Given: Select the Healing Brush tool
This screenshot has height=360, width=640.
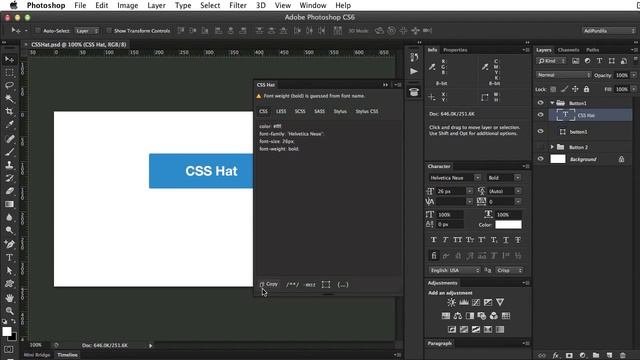Looking at the screenshot, I should (x=9, y=139).
